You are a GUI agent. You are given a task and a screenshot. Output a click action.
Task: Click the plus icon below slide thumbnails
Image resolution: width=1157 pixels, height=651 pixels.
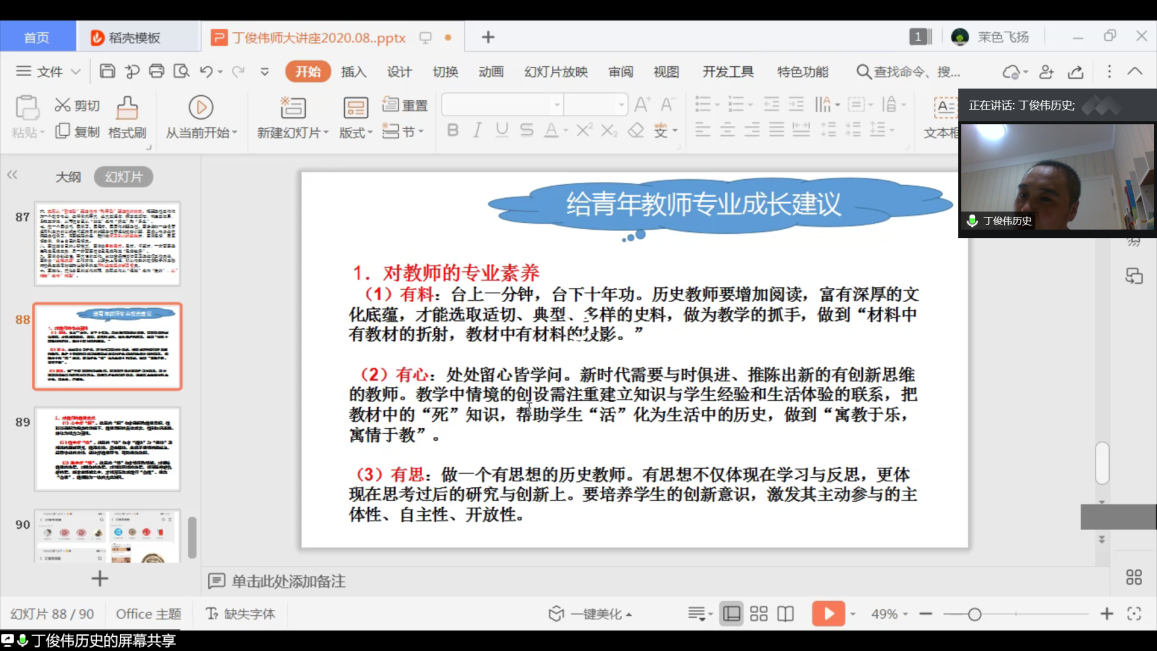point(99,578)
